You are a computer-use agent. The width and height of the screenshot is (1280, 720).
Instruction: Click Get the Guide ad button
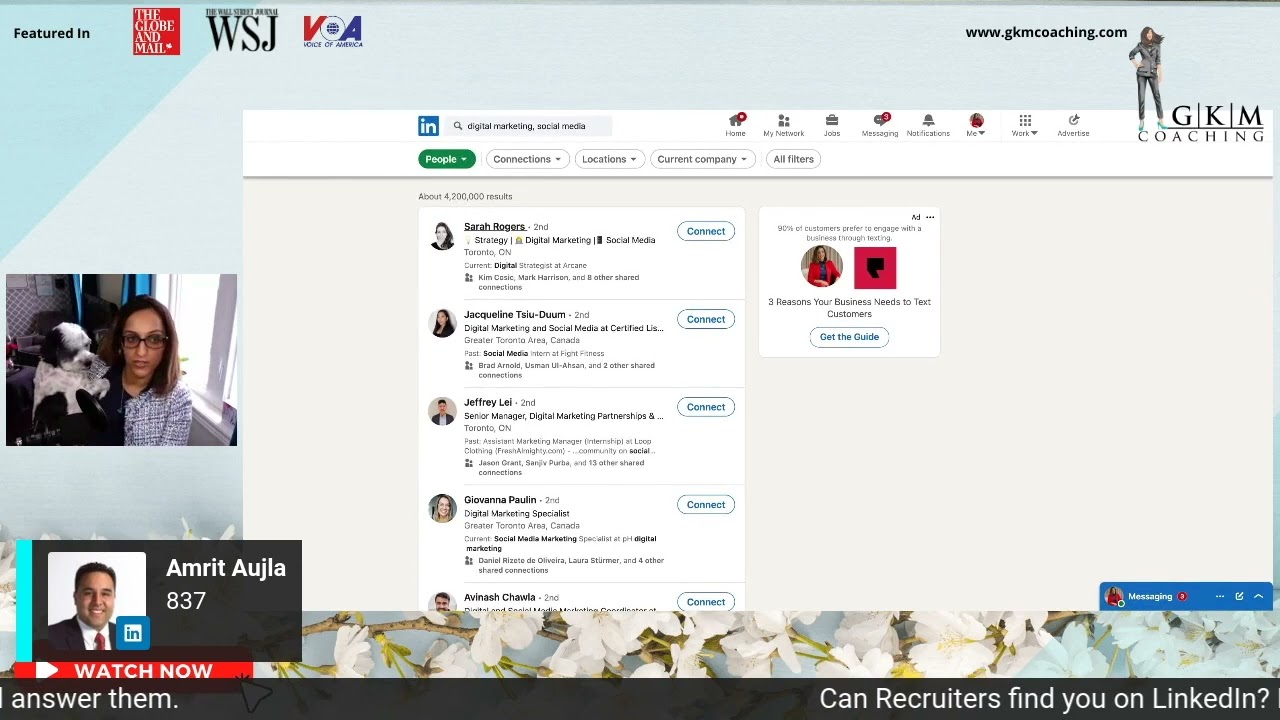[849, 337]
